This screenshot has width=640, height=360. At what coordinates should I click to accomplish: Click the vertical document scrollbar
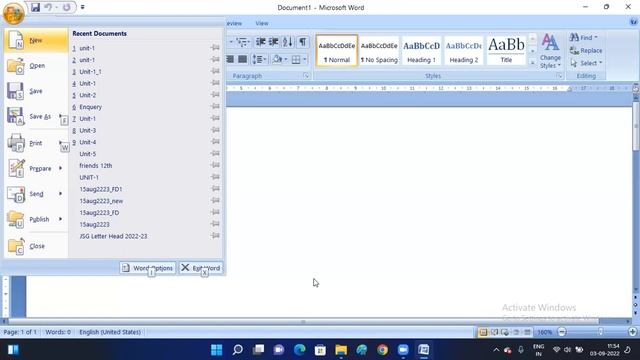pos(636,125)
